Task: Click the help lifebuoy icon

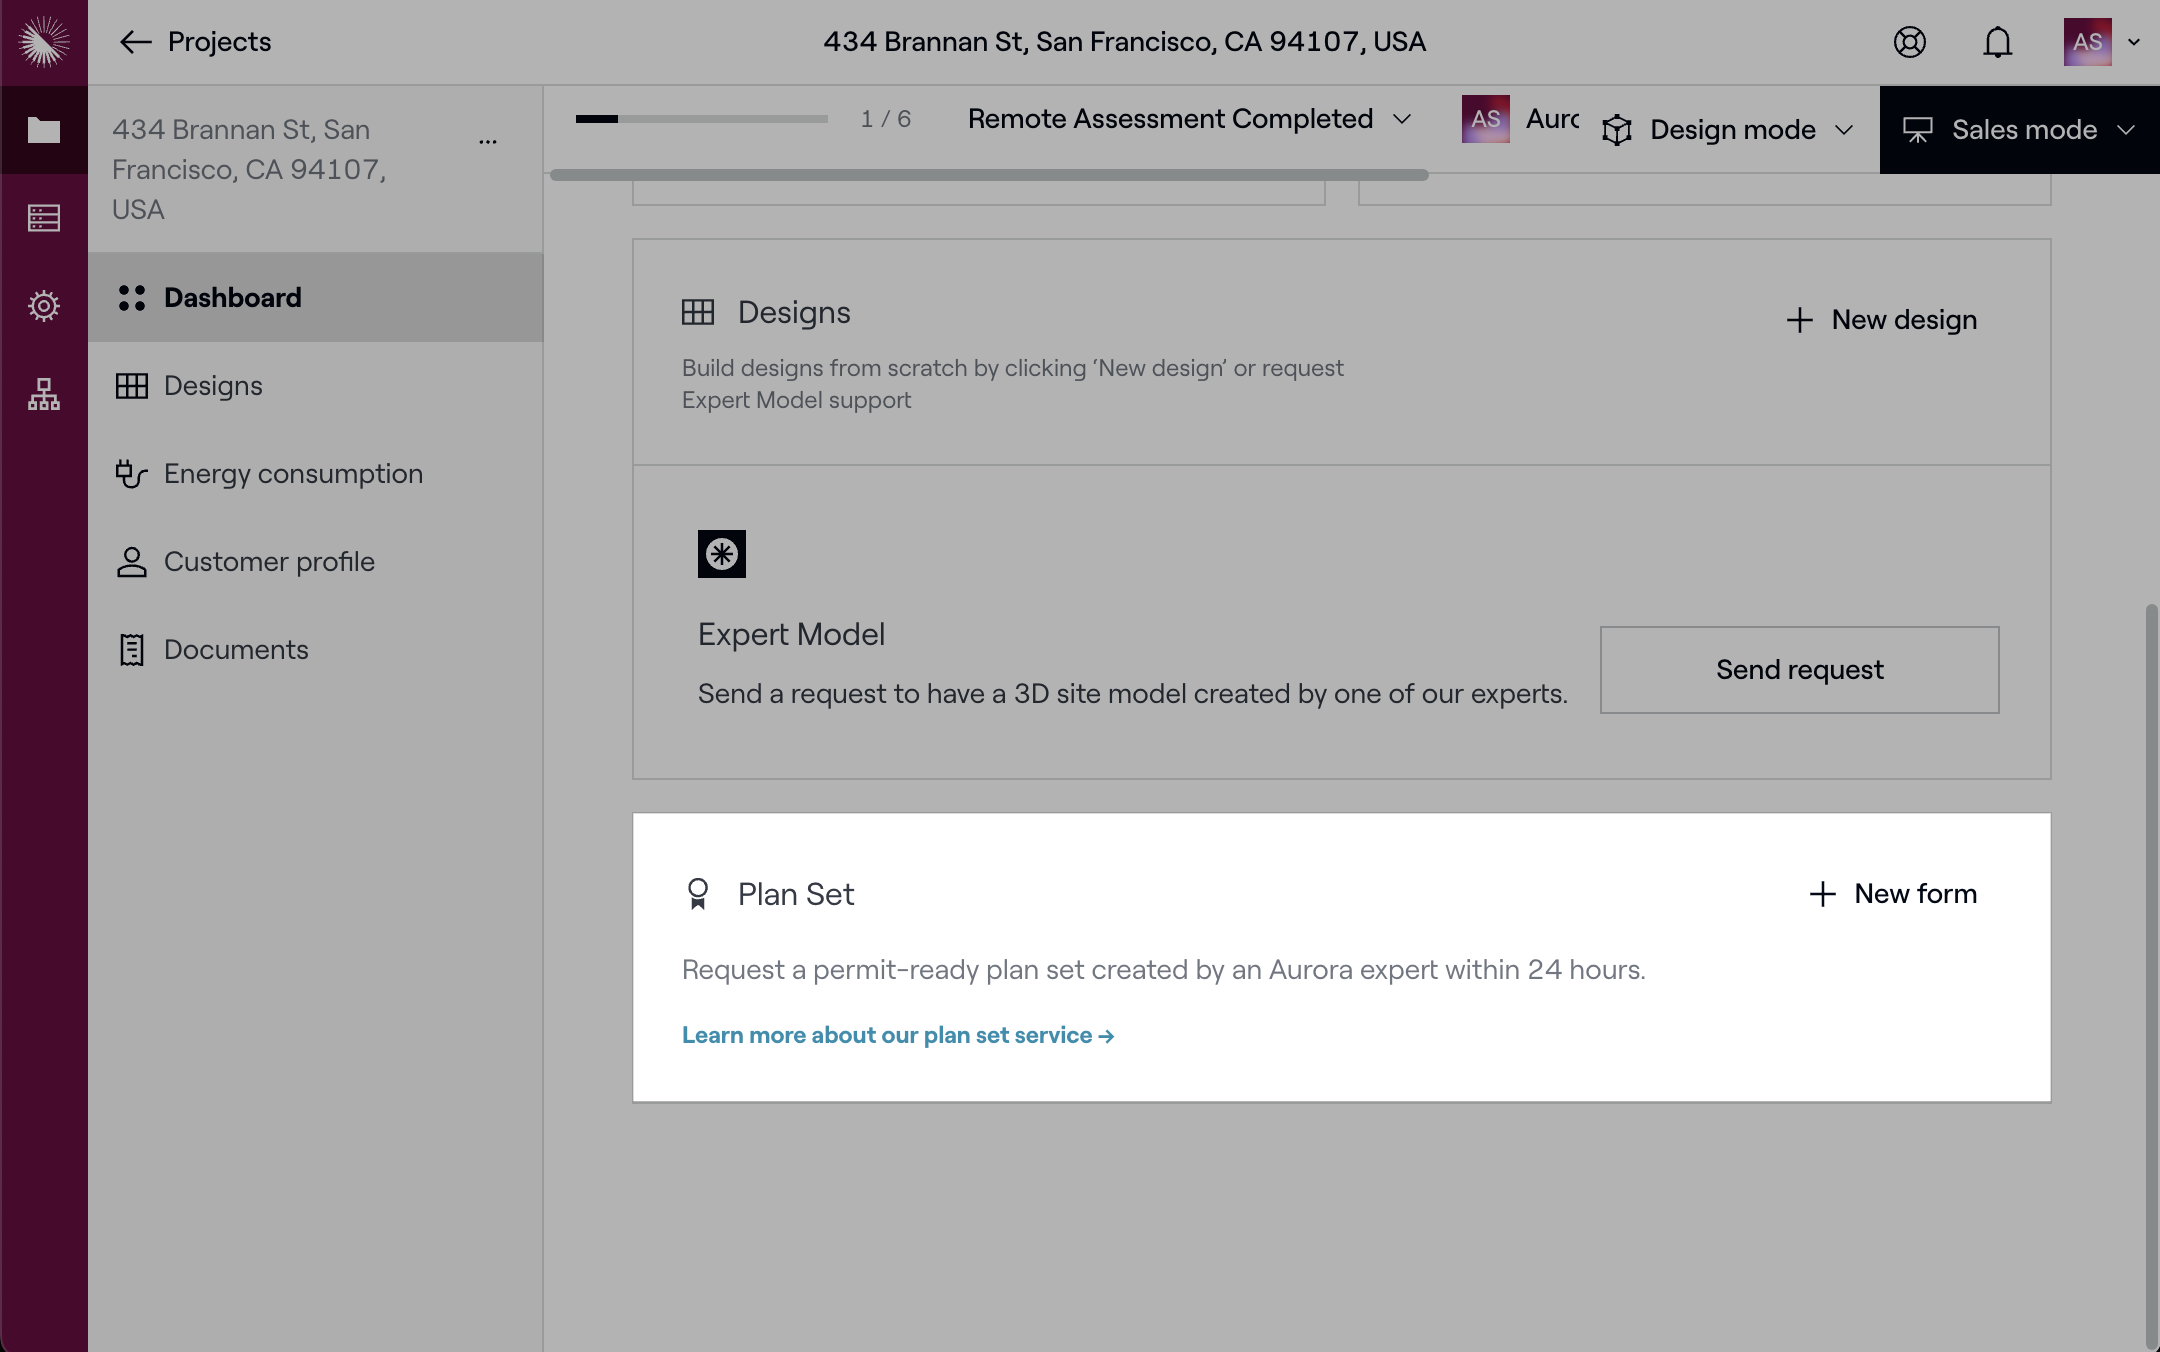Action: [1909, 42]
